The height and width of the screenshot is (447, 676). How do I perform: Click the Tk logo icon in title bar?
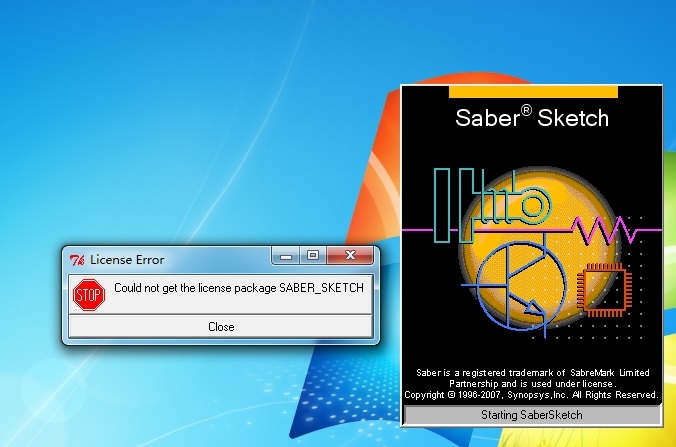(x=77, y=260)
